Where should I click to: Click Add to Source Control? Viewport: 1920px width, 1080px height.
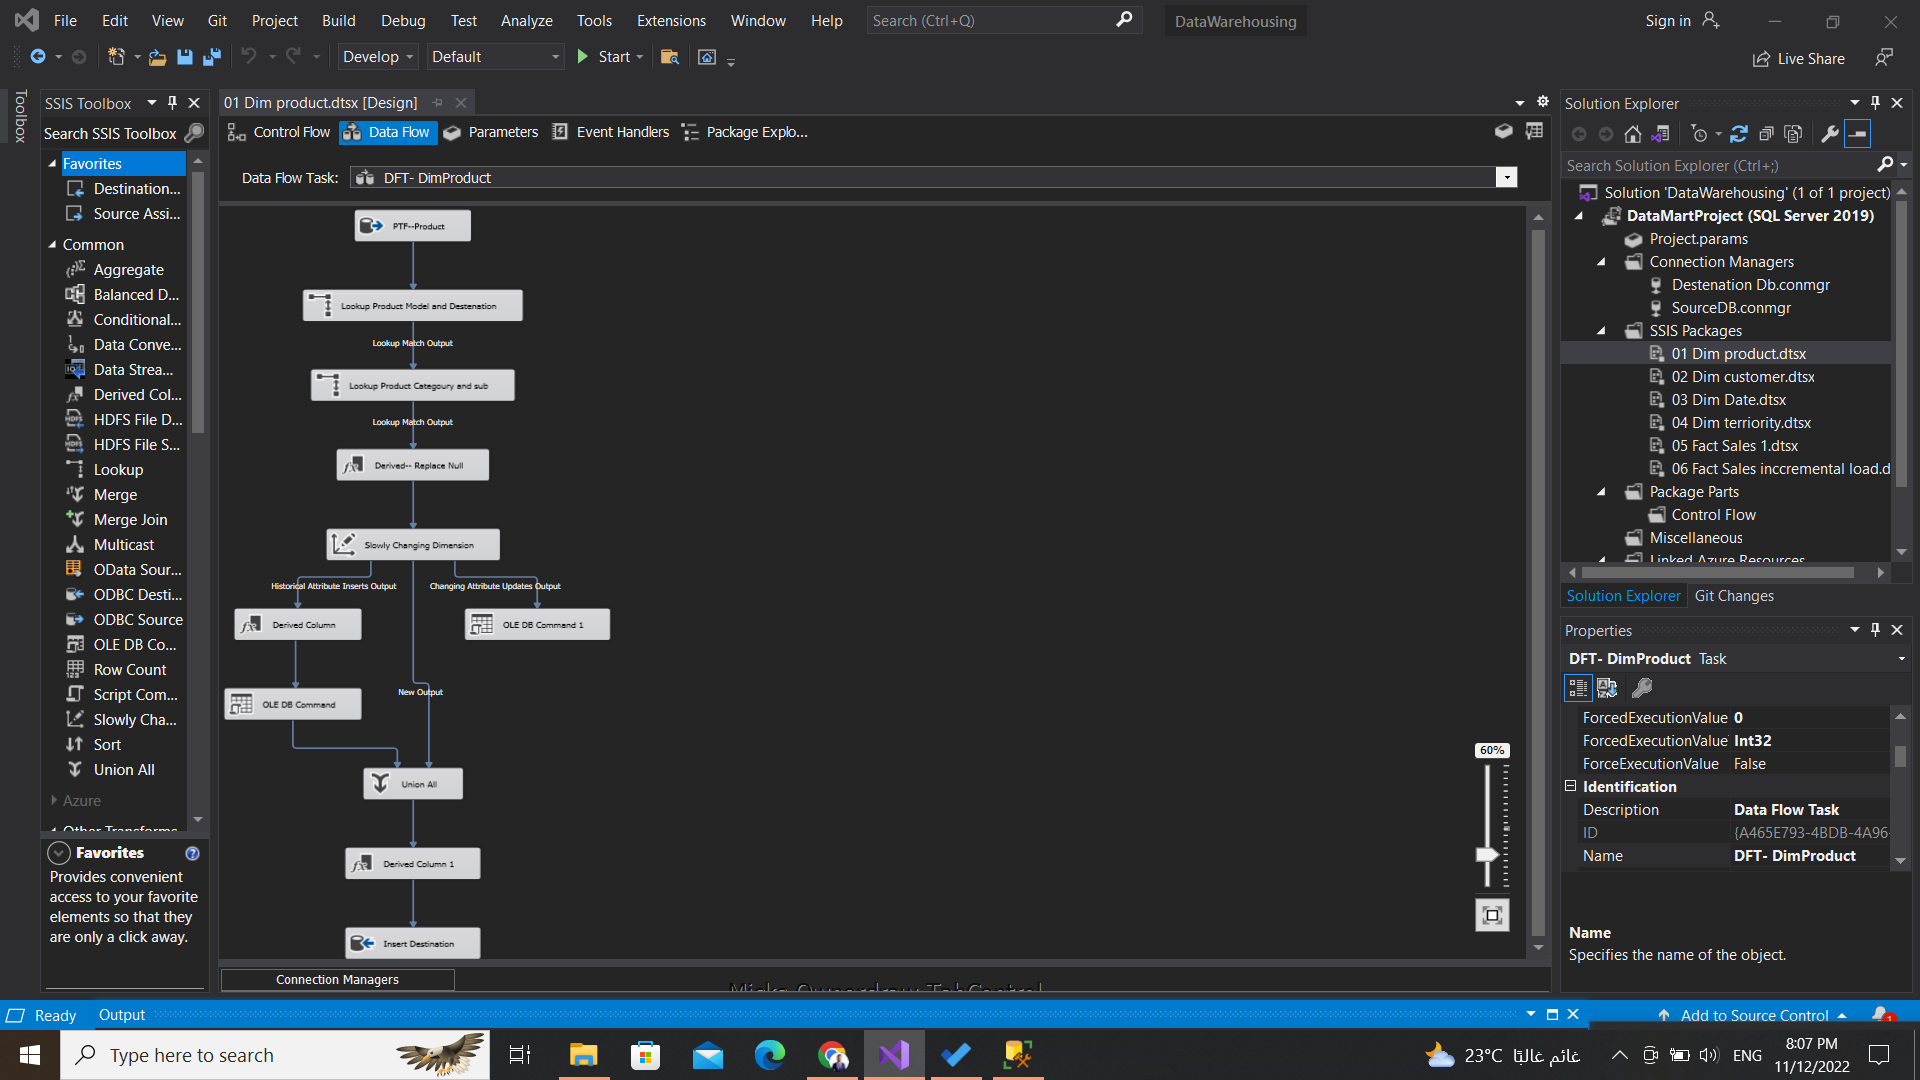click(x=1753, y=1014)
